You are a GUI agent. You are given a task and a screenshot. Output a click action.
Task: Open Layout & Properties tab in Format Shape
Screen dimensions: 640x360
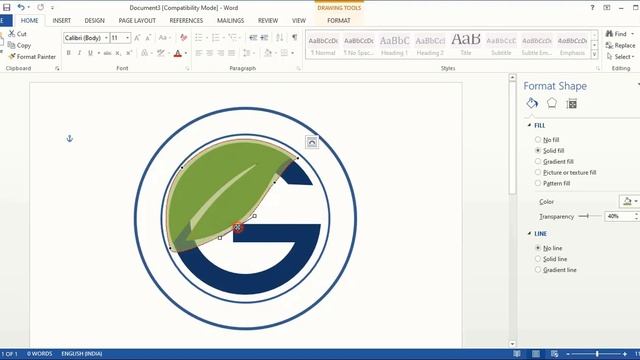coord(572,104)
